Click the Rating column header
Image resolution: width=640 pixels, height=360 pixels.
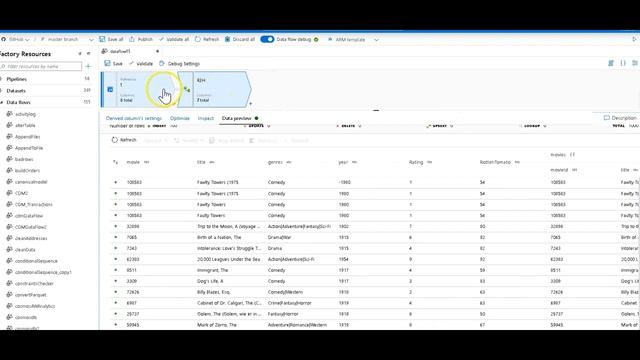pos(416,162)
